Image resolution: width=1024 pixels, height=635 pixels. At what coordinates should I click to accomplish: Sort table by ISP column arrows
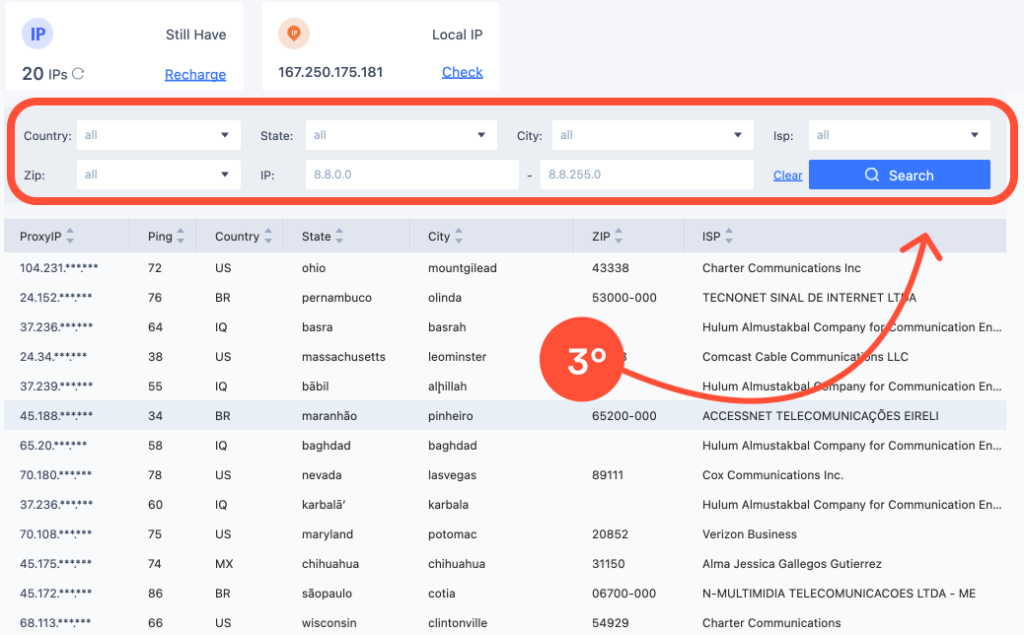click(x=729, y=237)
